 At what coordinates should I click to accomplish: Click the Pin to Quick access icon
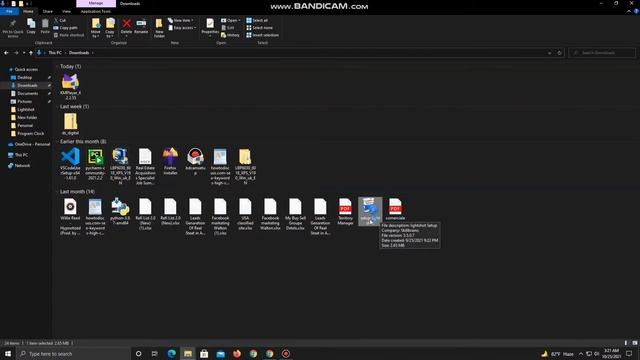pyautogui.click(x=13, y=24)
